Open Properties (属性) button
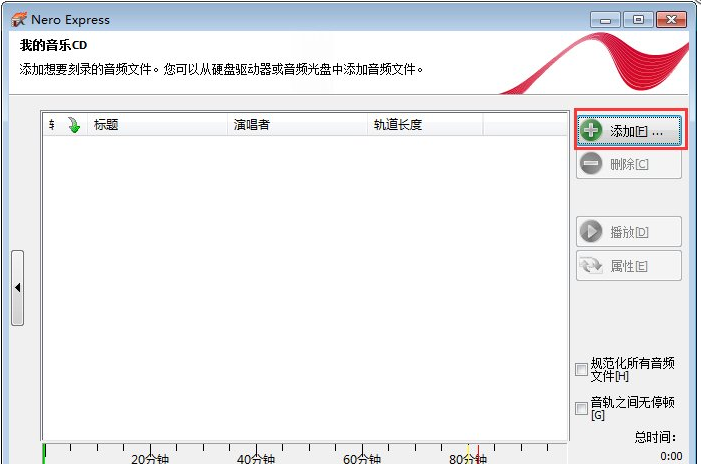 [629, 266]
